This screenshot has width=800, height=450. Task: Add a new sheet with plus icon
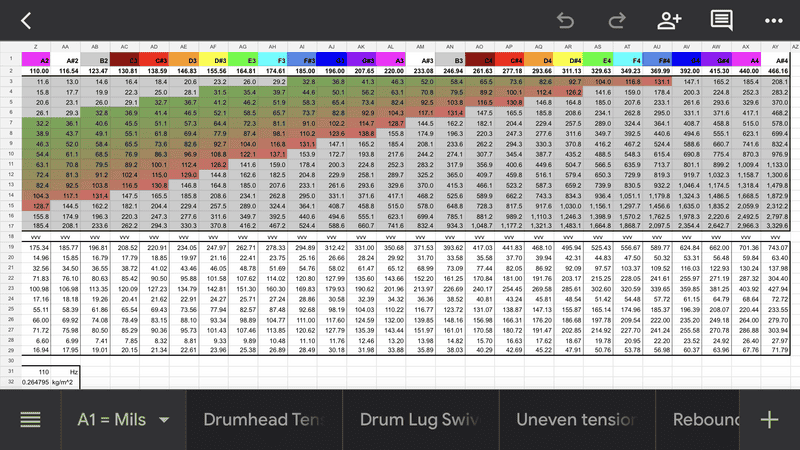pos(769,420)
